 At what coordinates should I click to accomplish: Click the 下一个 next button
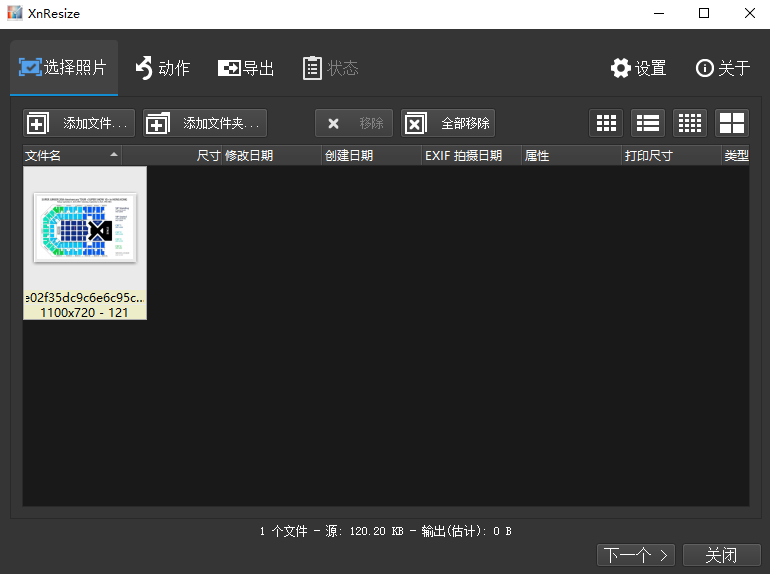pyautogui.click(x=636, y=555)
